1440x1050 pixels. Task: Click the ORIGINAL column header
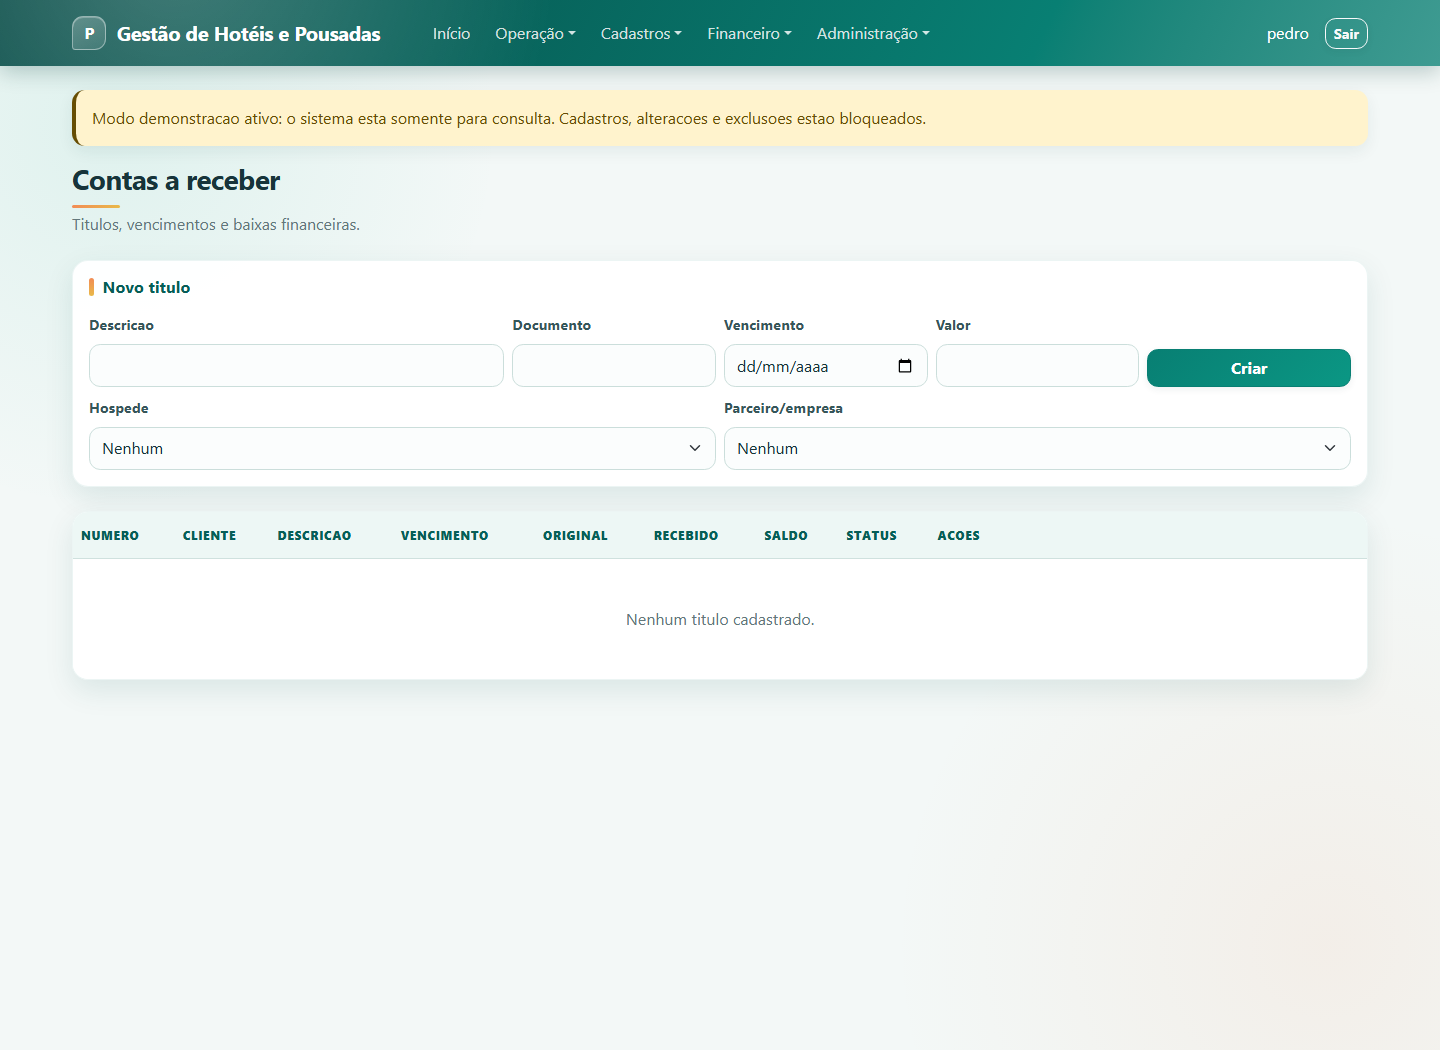tap(575, 535)
